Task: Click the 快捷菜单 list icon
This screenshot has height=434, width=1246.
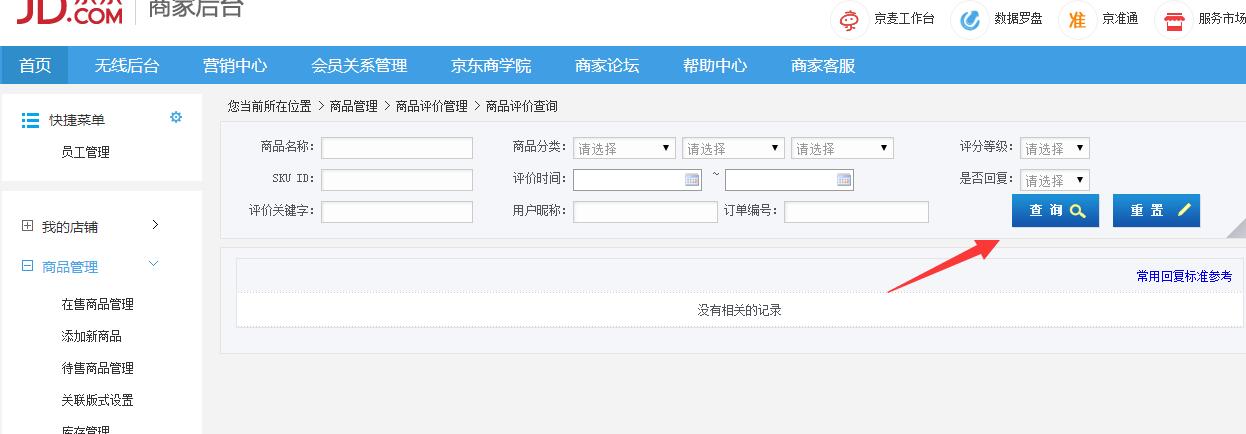Action: (30, 120)
